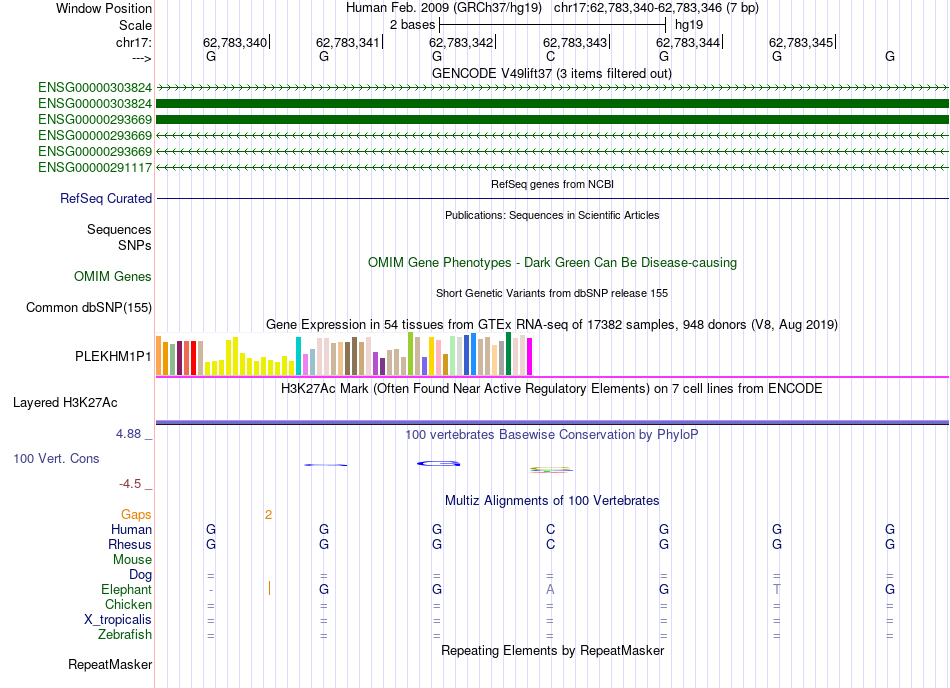The height and width of the screenshot is (688, 950).
Task: Open '100 vertebrates Basewise Conservation by PhyloP'
Action: click(551, 434)
